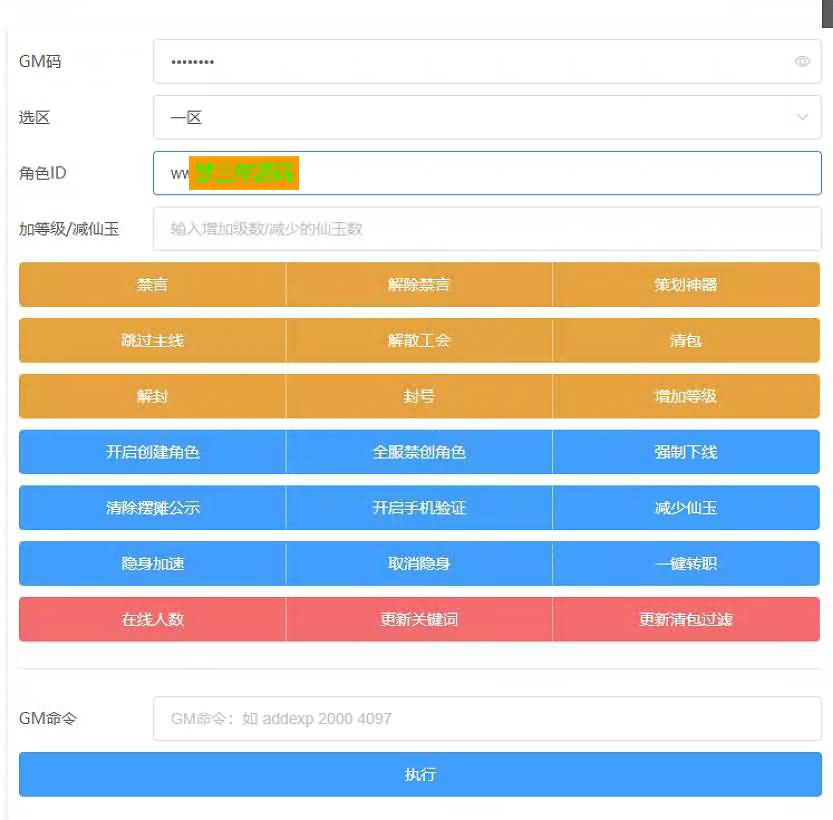The height and width of the screenshot is (820, 833).
Task: Click the 一键转职 button
Action: [686, 563]
